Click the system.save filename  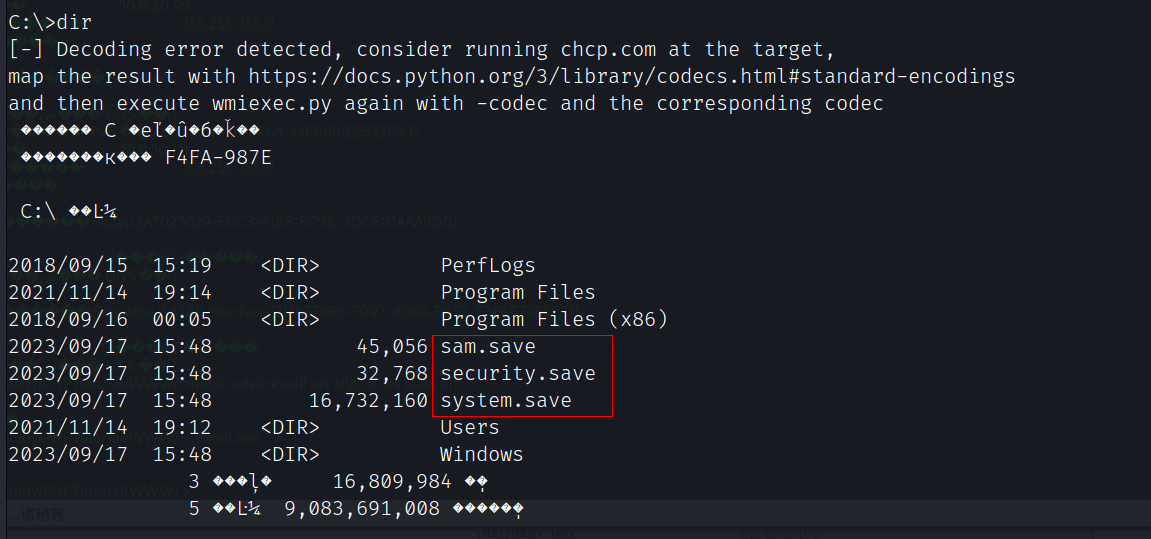pyautogui.click(x=506, y=401)
